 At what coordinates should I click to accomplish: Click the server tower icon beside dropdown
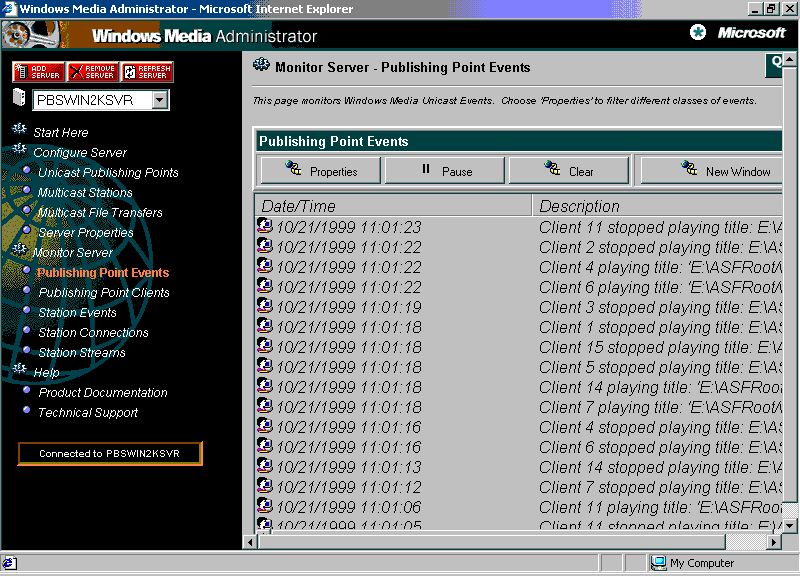[19, 97]
